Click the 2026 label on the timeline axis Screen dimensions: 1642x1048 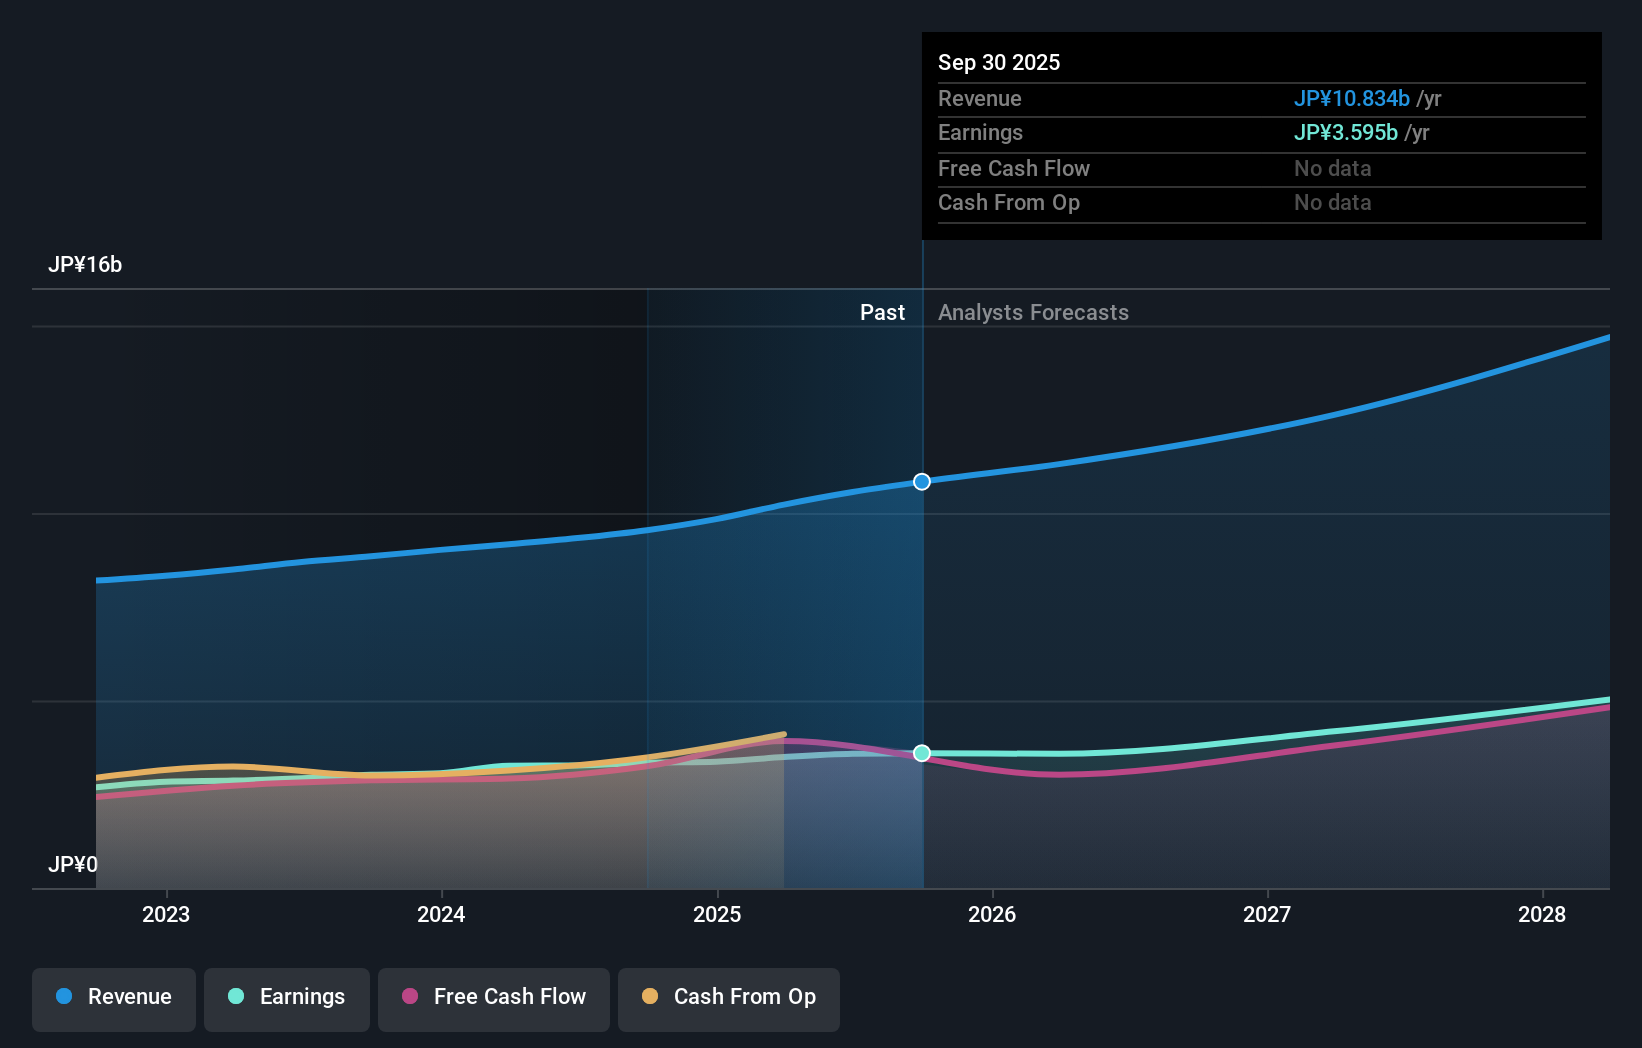click(991, 914)
